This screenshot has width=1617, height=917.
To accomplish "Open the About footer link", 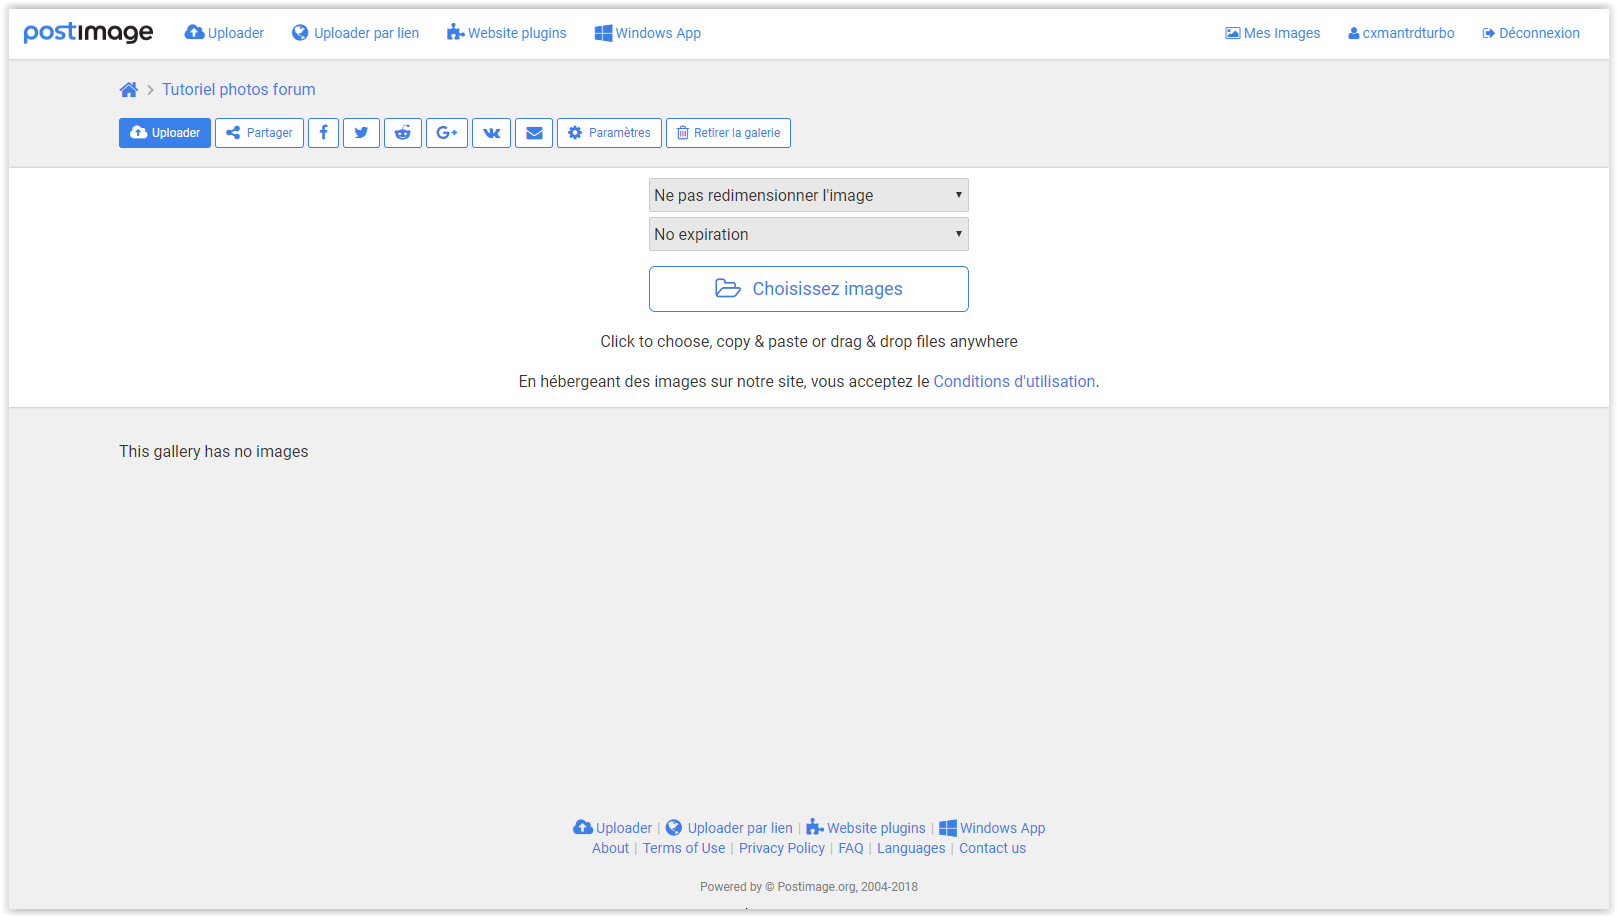I will pyautogui.click(x=610, y=848).
